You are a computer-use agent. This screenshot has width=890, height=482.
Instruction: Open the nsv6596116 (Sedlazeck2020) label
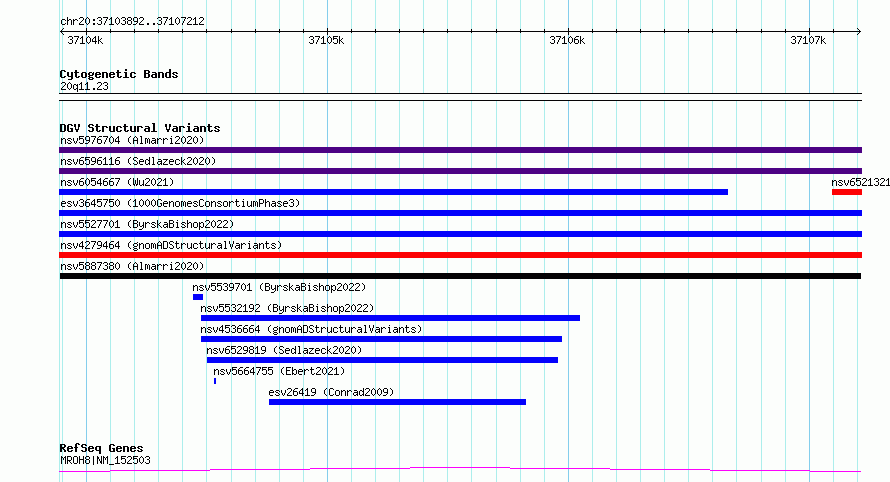[138, 161]
